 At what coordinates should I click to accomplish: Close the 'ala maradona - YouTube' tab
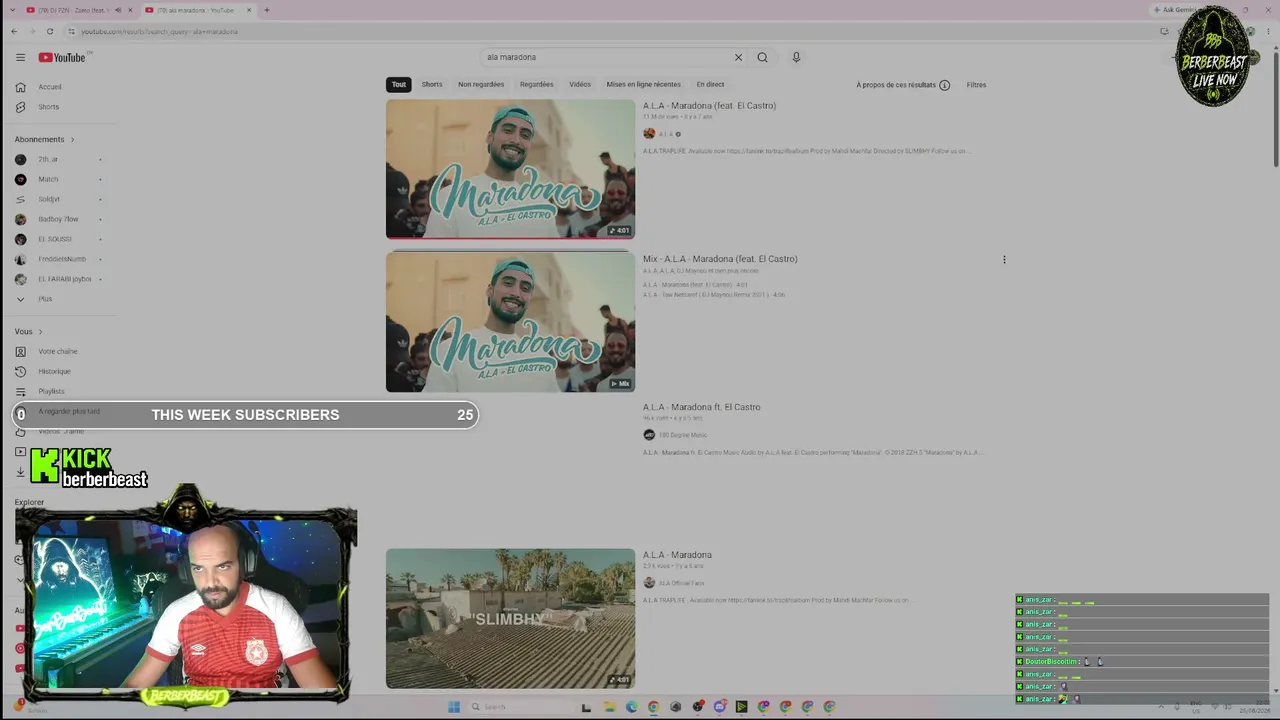click(x=249, y=10)
